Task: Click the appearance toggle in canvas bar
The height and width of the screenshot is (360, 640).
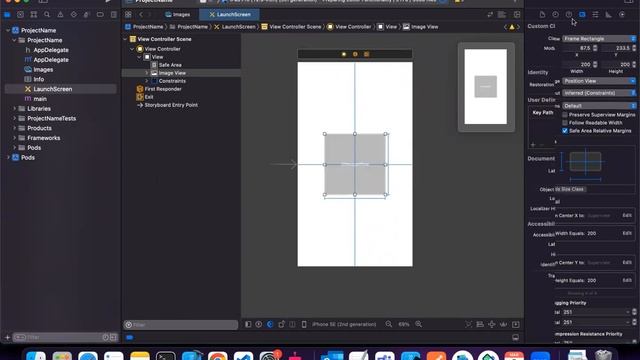Action: click(270, 324)
